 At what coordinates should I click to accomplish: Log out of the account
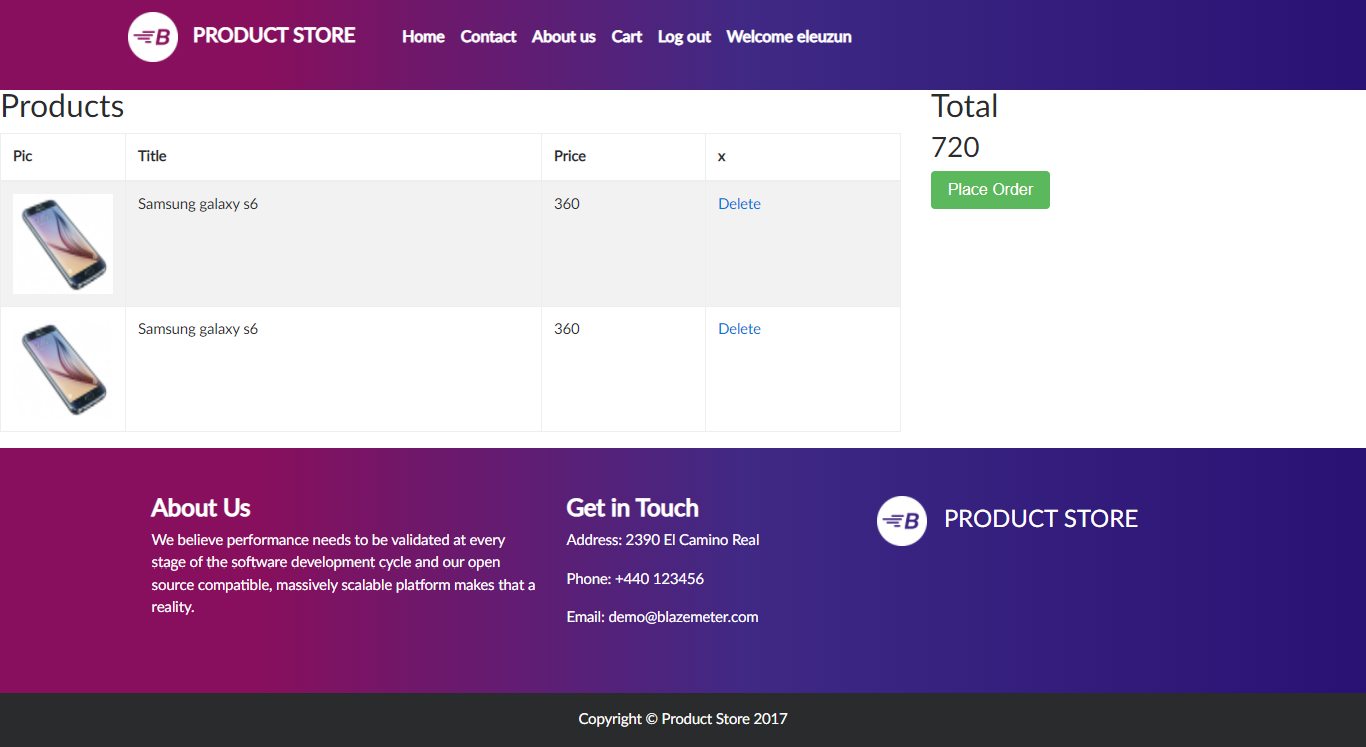click(x=684, y=37)
